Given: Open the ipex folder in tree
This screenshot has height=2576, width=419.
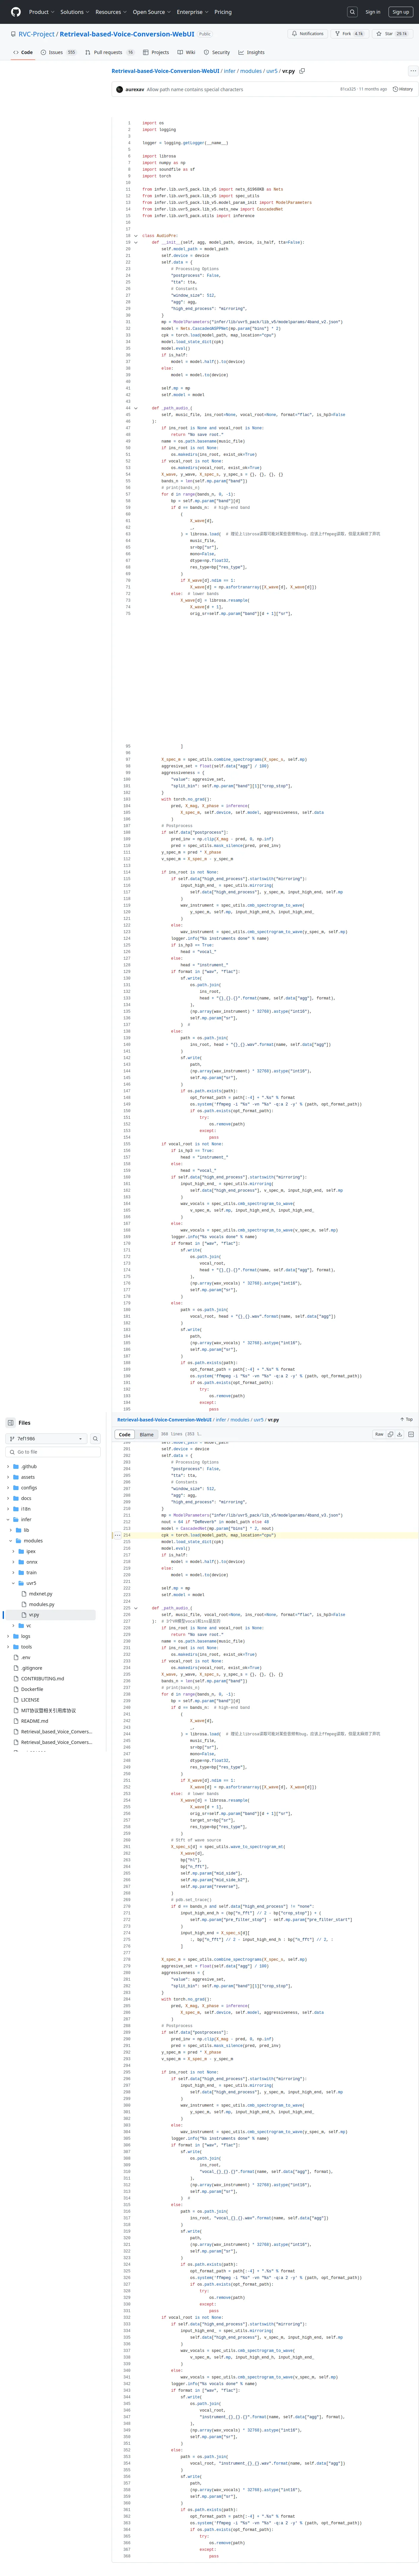Looking at the screenshot, I should point(31,1551).
